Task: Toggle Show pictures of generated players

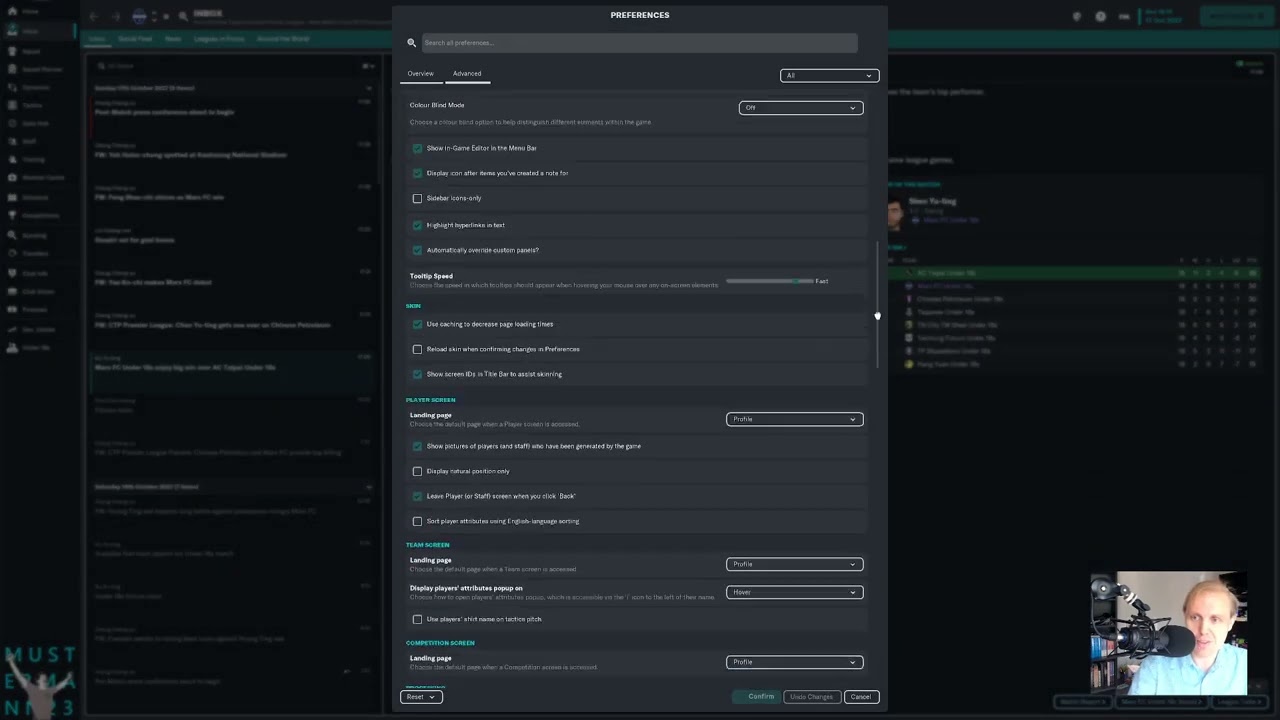Action: tap(417, 446)
